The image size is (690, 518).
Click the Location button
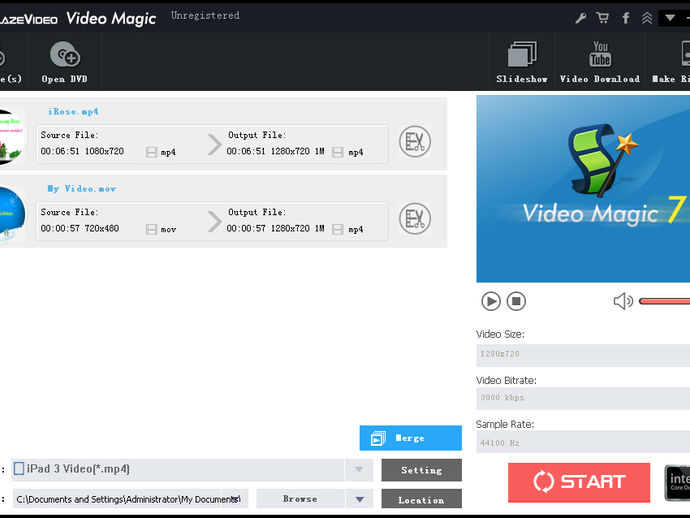click(422, 500)
